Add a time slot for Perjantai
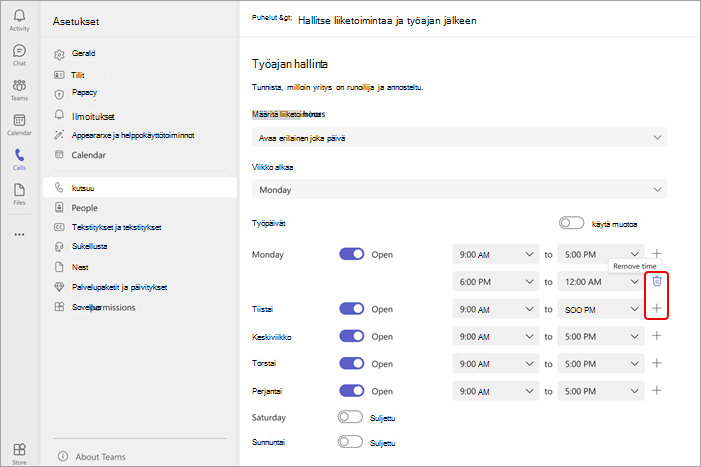 656,390
